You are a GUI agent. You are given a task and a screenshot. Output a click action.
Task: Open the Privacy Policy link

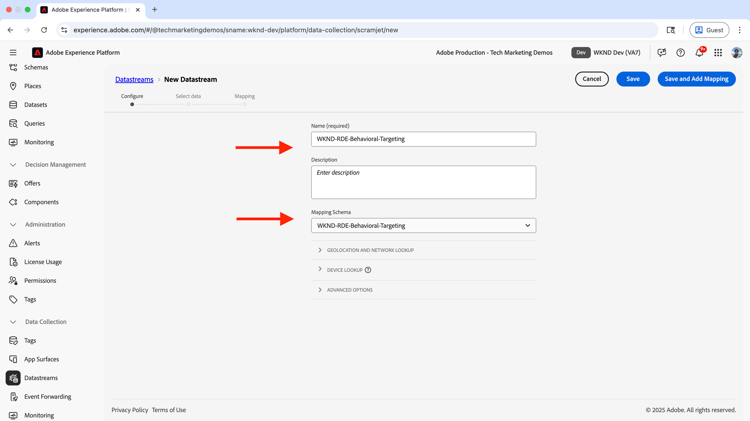(x=130, y=410)
